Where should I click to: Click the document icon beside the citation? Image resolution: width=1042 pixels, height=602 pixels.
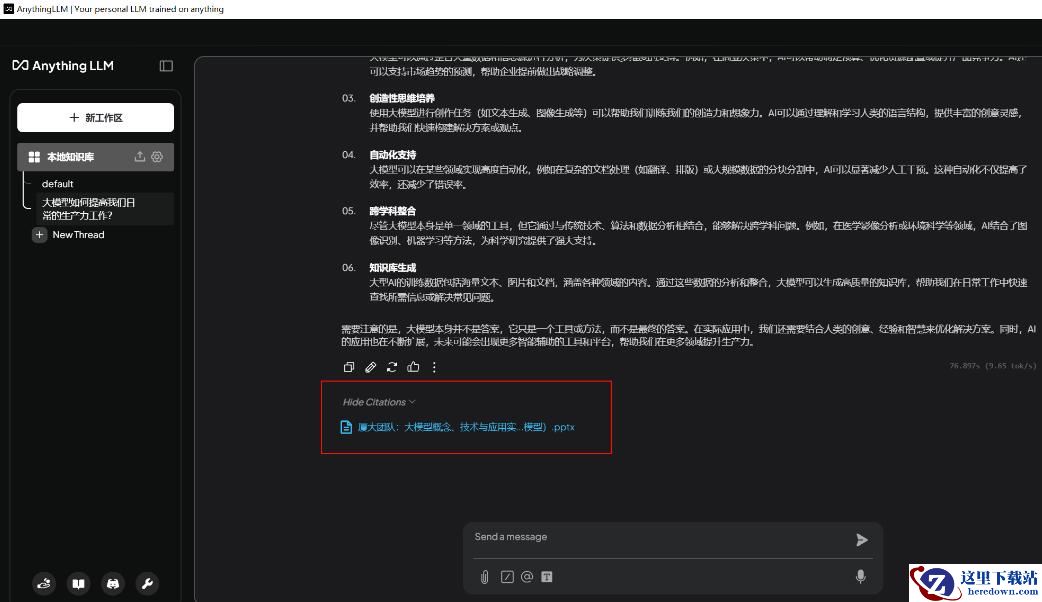tap(346, 427)
